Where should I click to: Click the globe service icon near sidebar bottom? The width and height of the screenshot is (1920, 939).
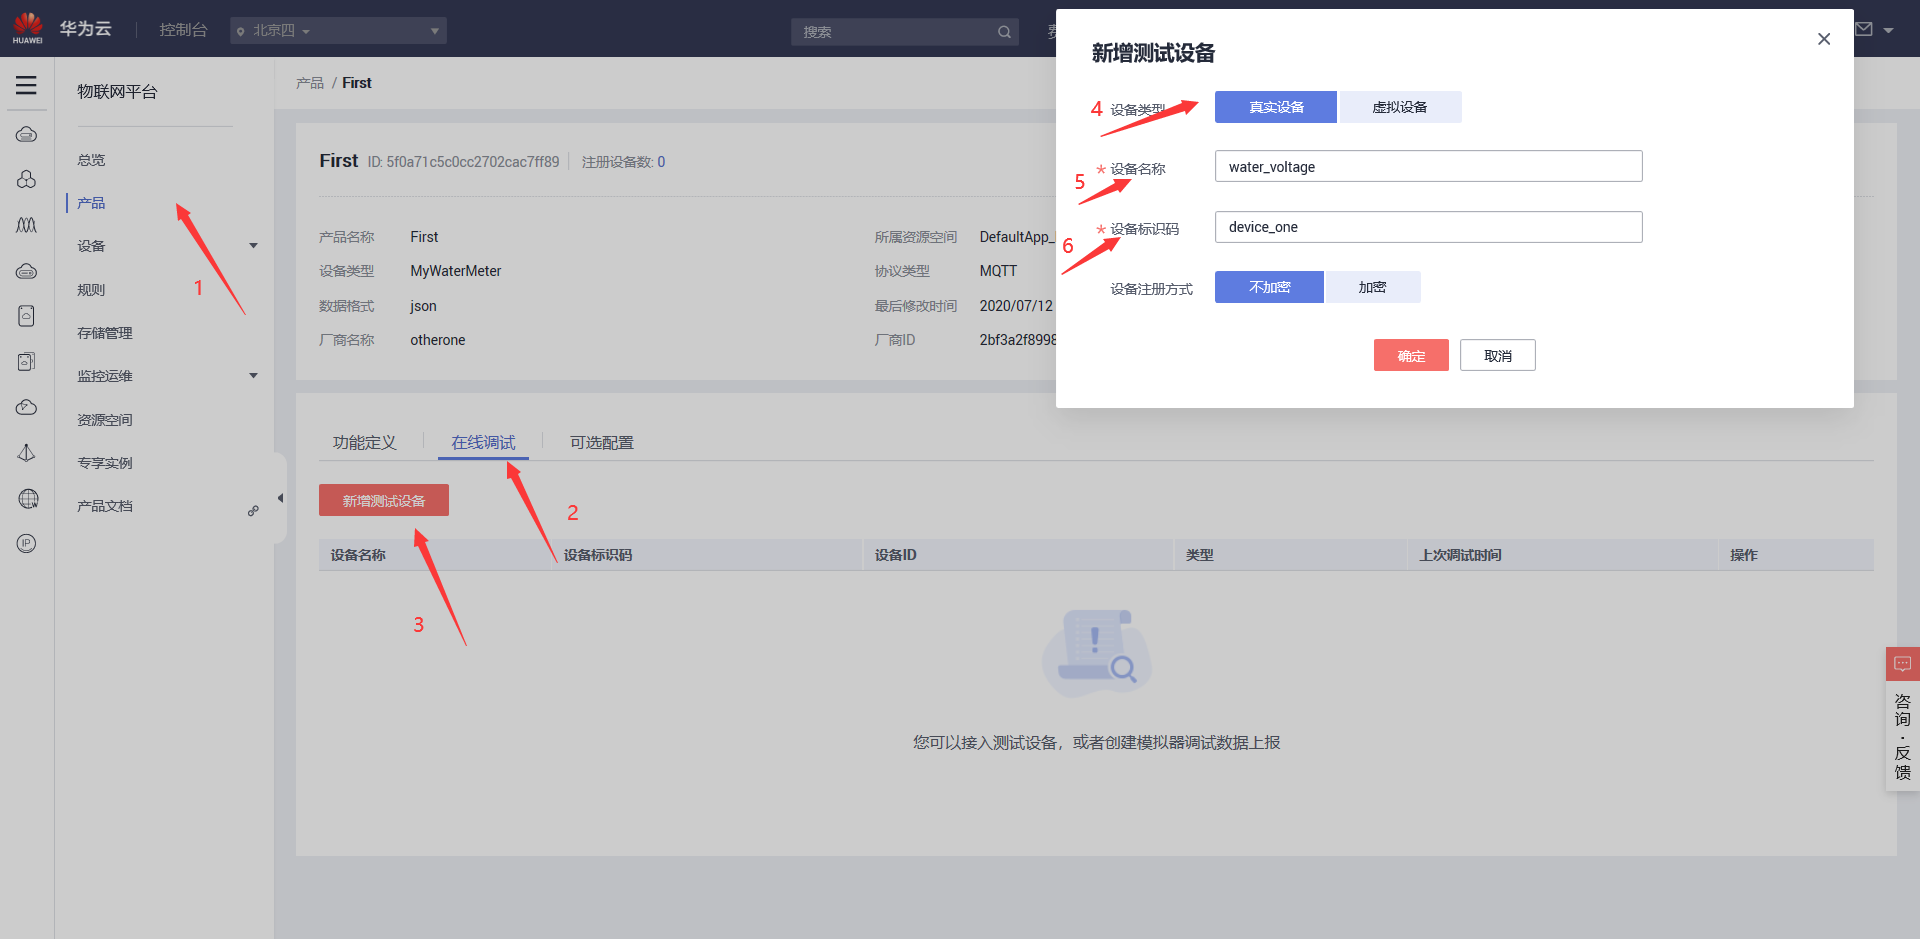[26, 499]
